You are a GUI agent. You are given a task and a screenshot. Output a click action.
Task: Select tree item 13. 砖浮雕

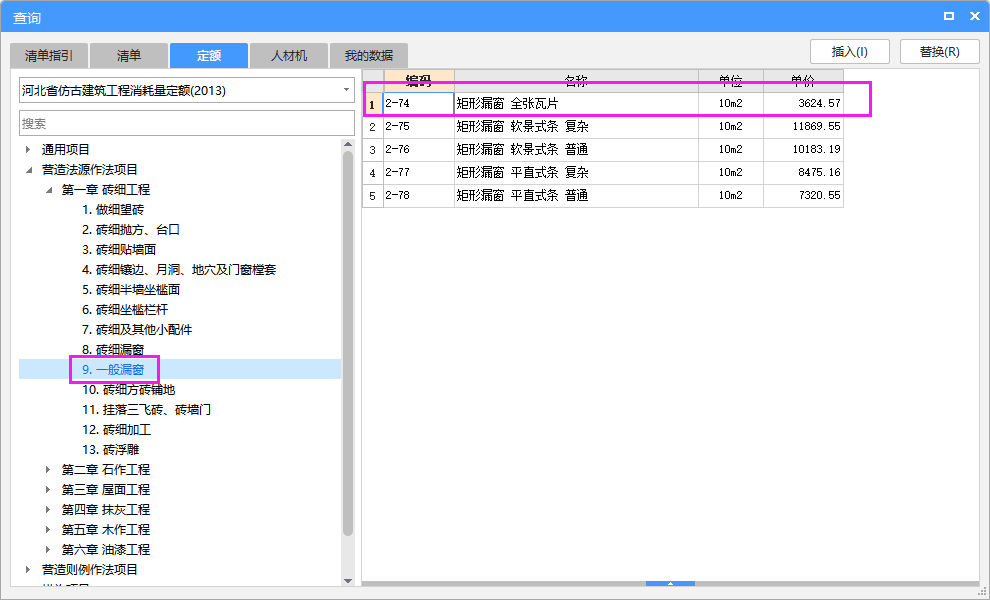pos(110,450)
